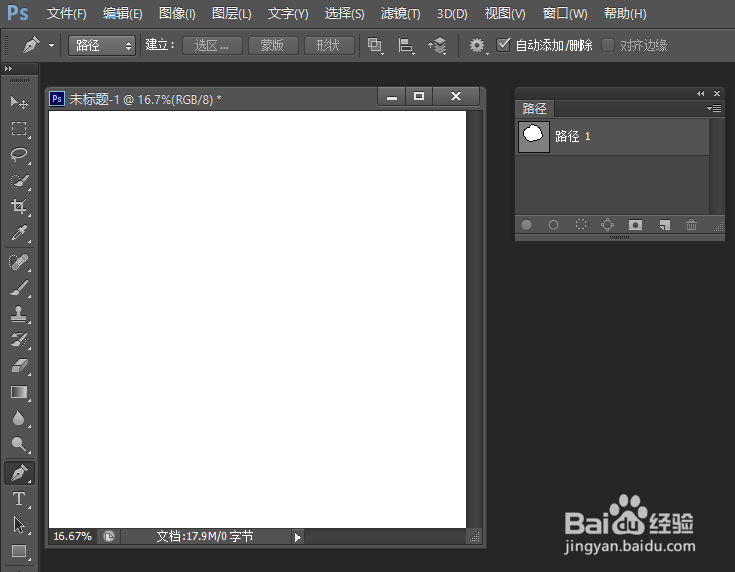735x572 pixels.
Task: Select the Spot Healing Brush tool
Action: [19, 261]
